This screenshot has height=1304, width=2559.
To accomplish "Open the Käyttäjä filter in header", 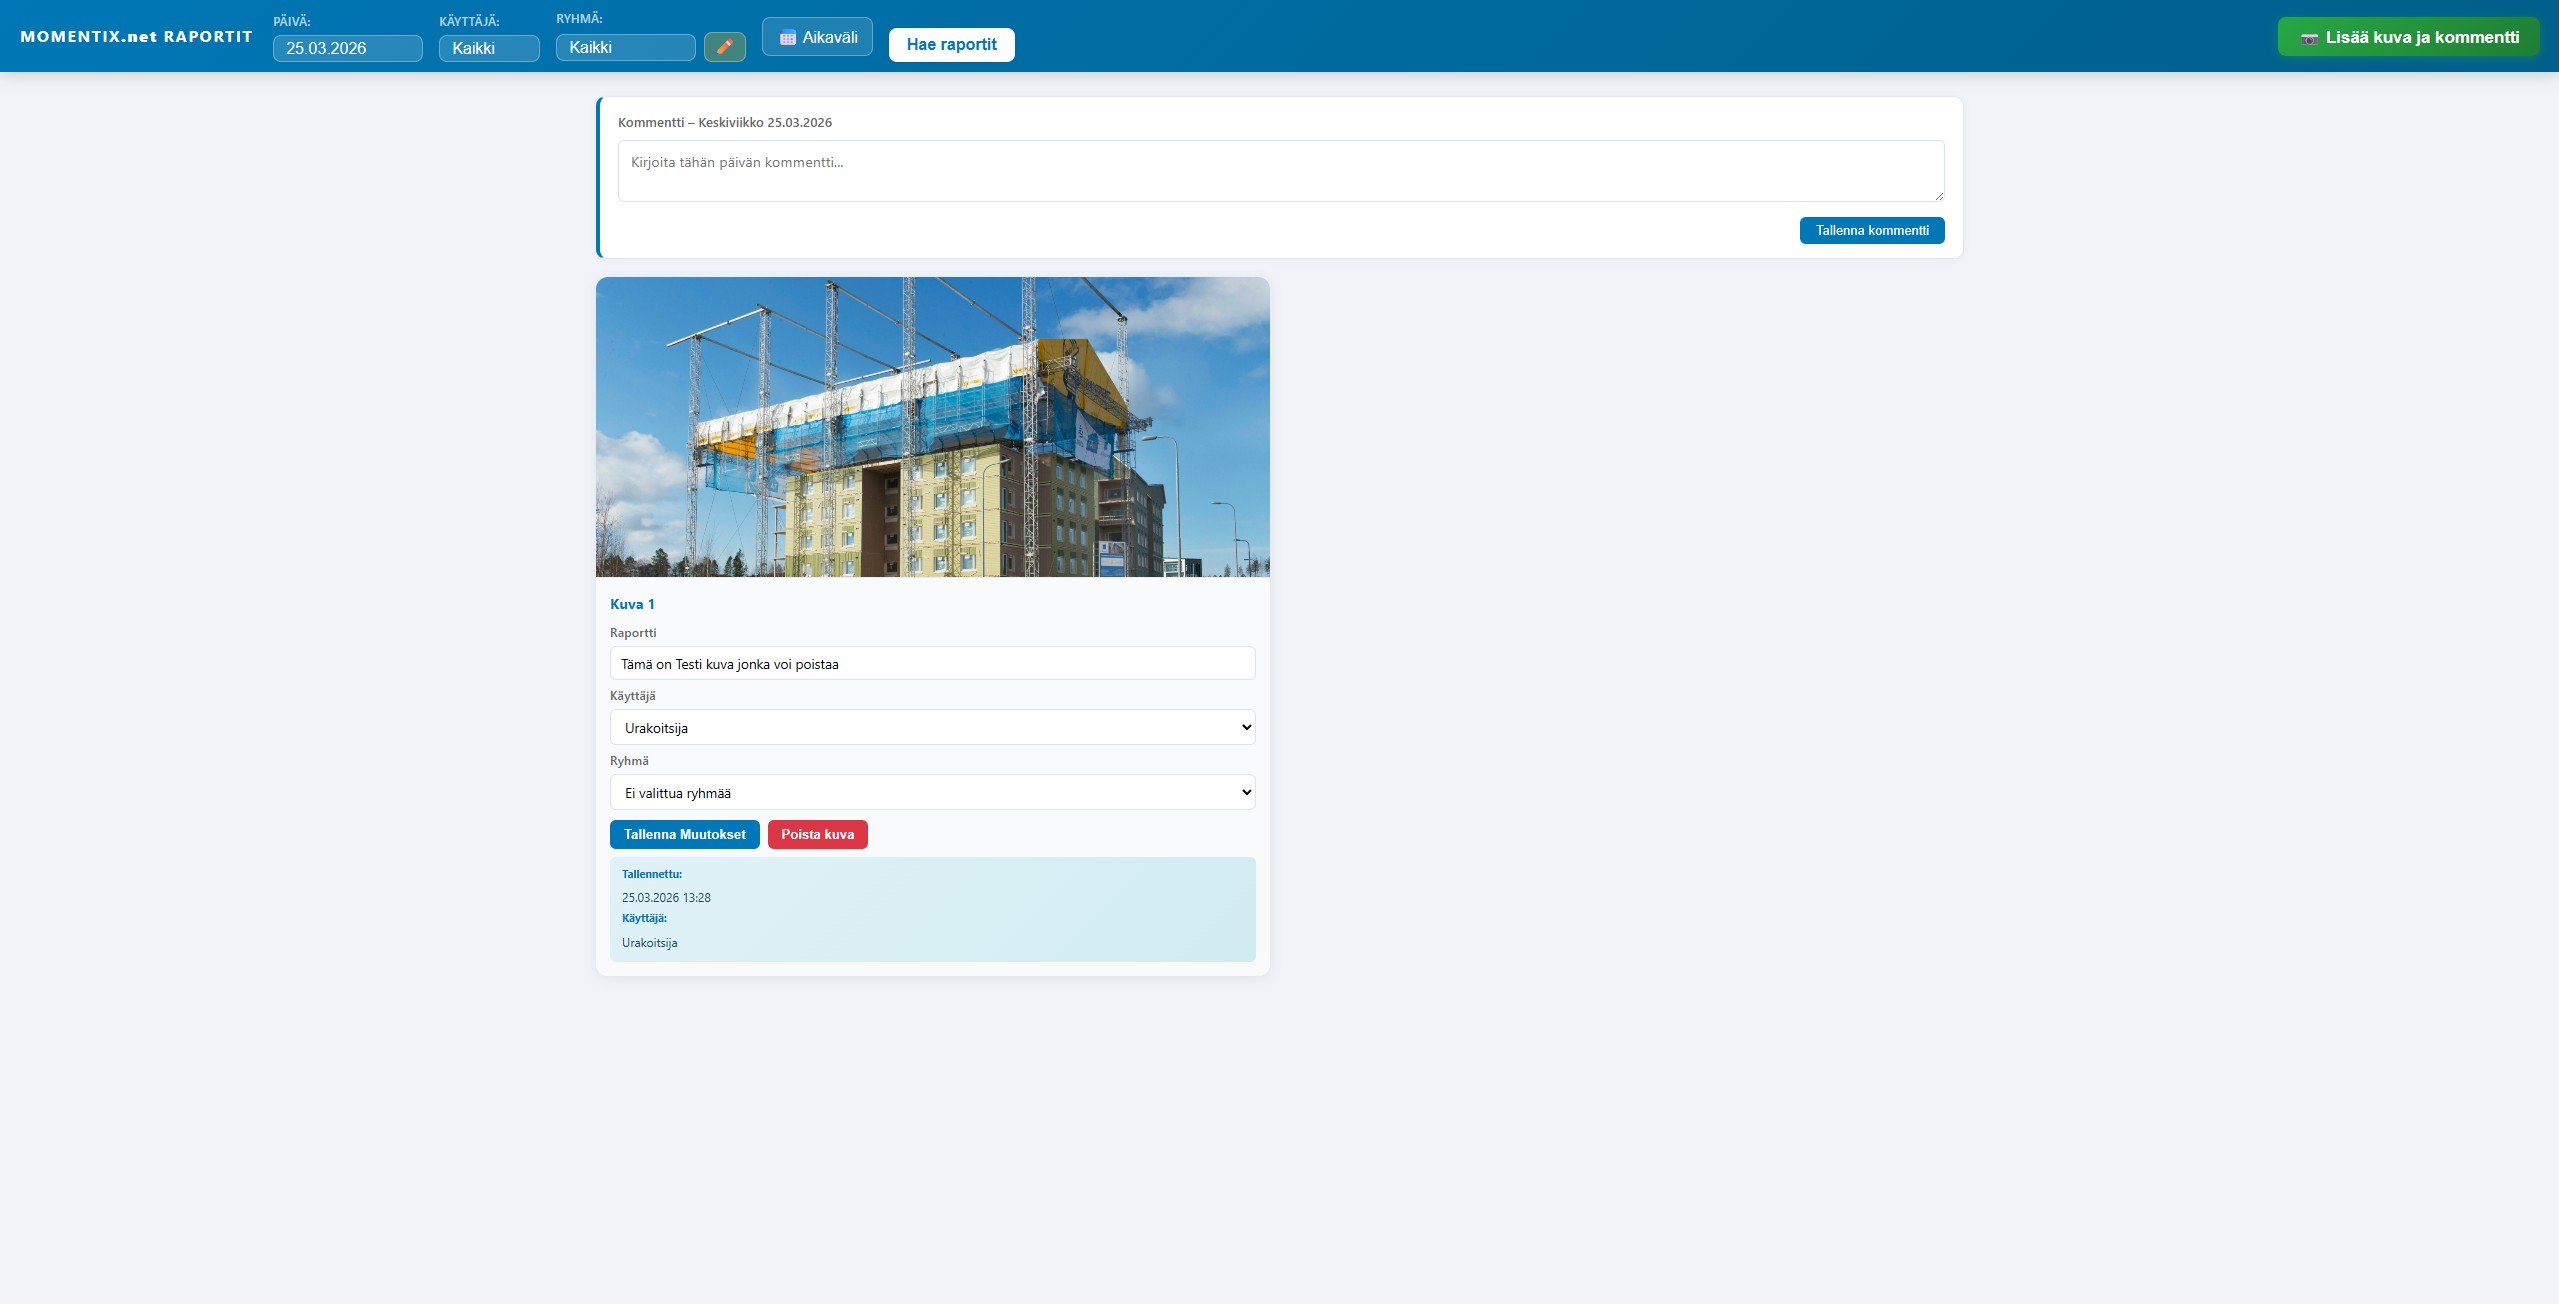I will [x=488, y=48].
